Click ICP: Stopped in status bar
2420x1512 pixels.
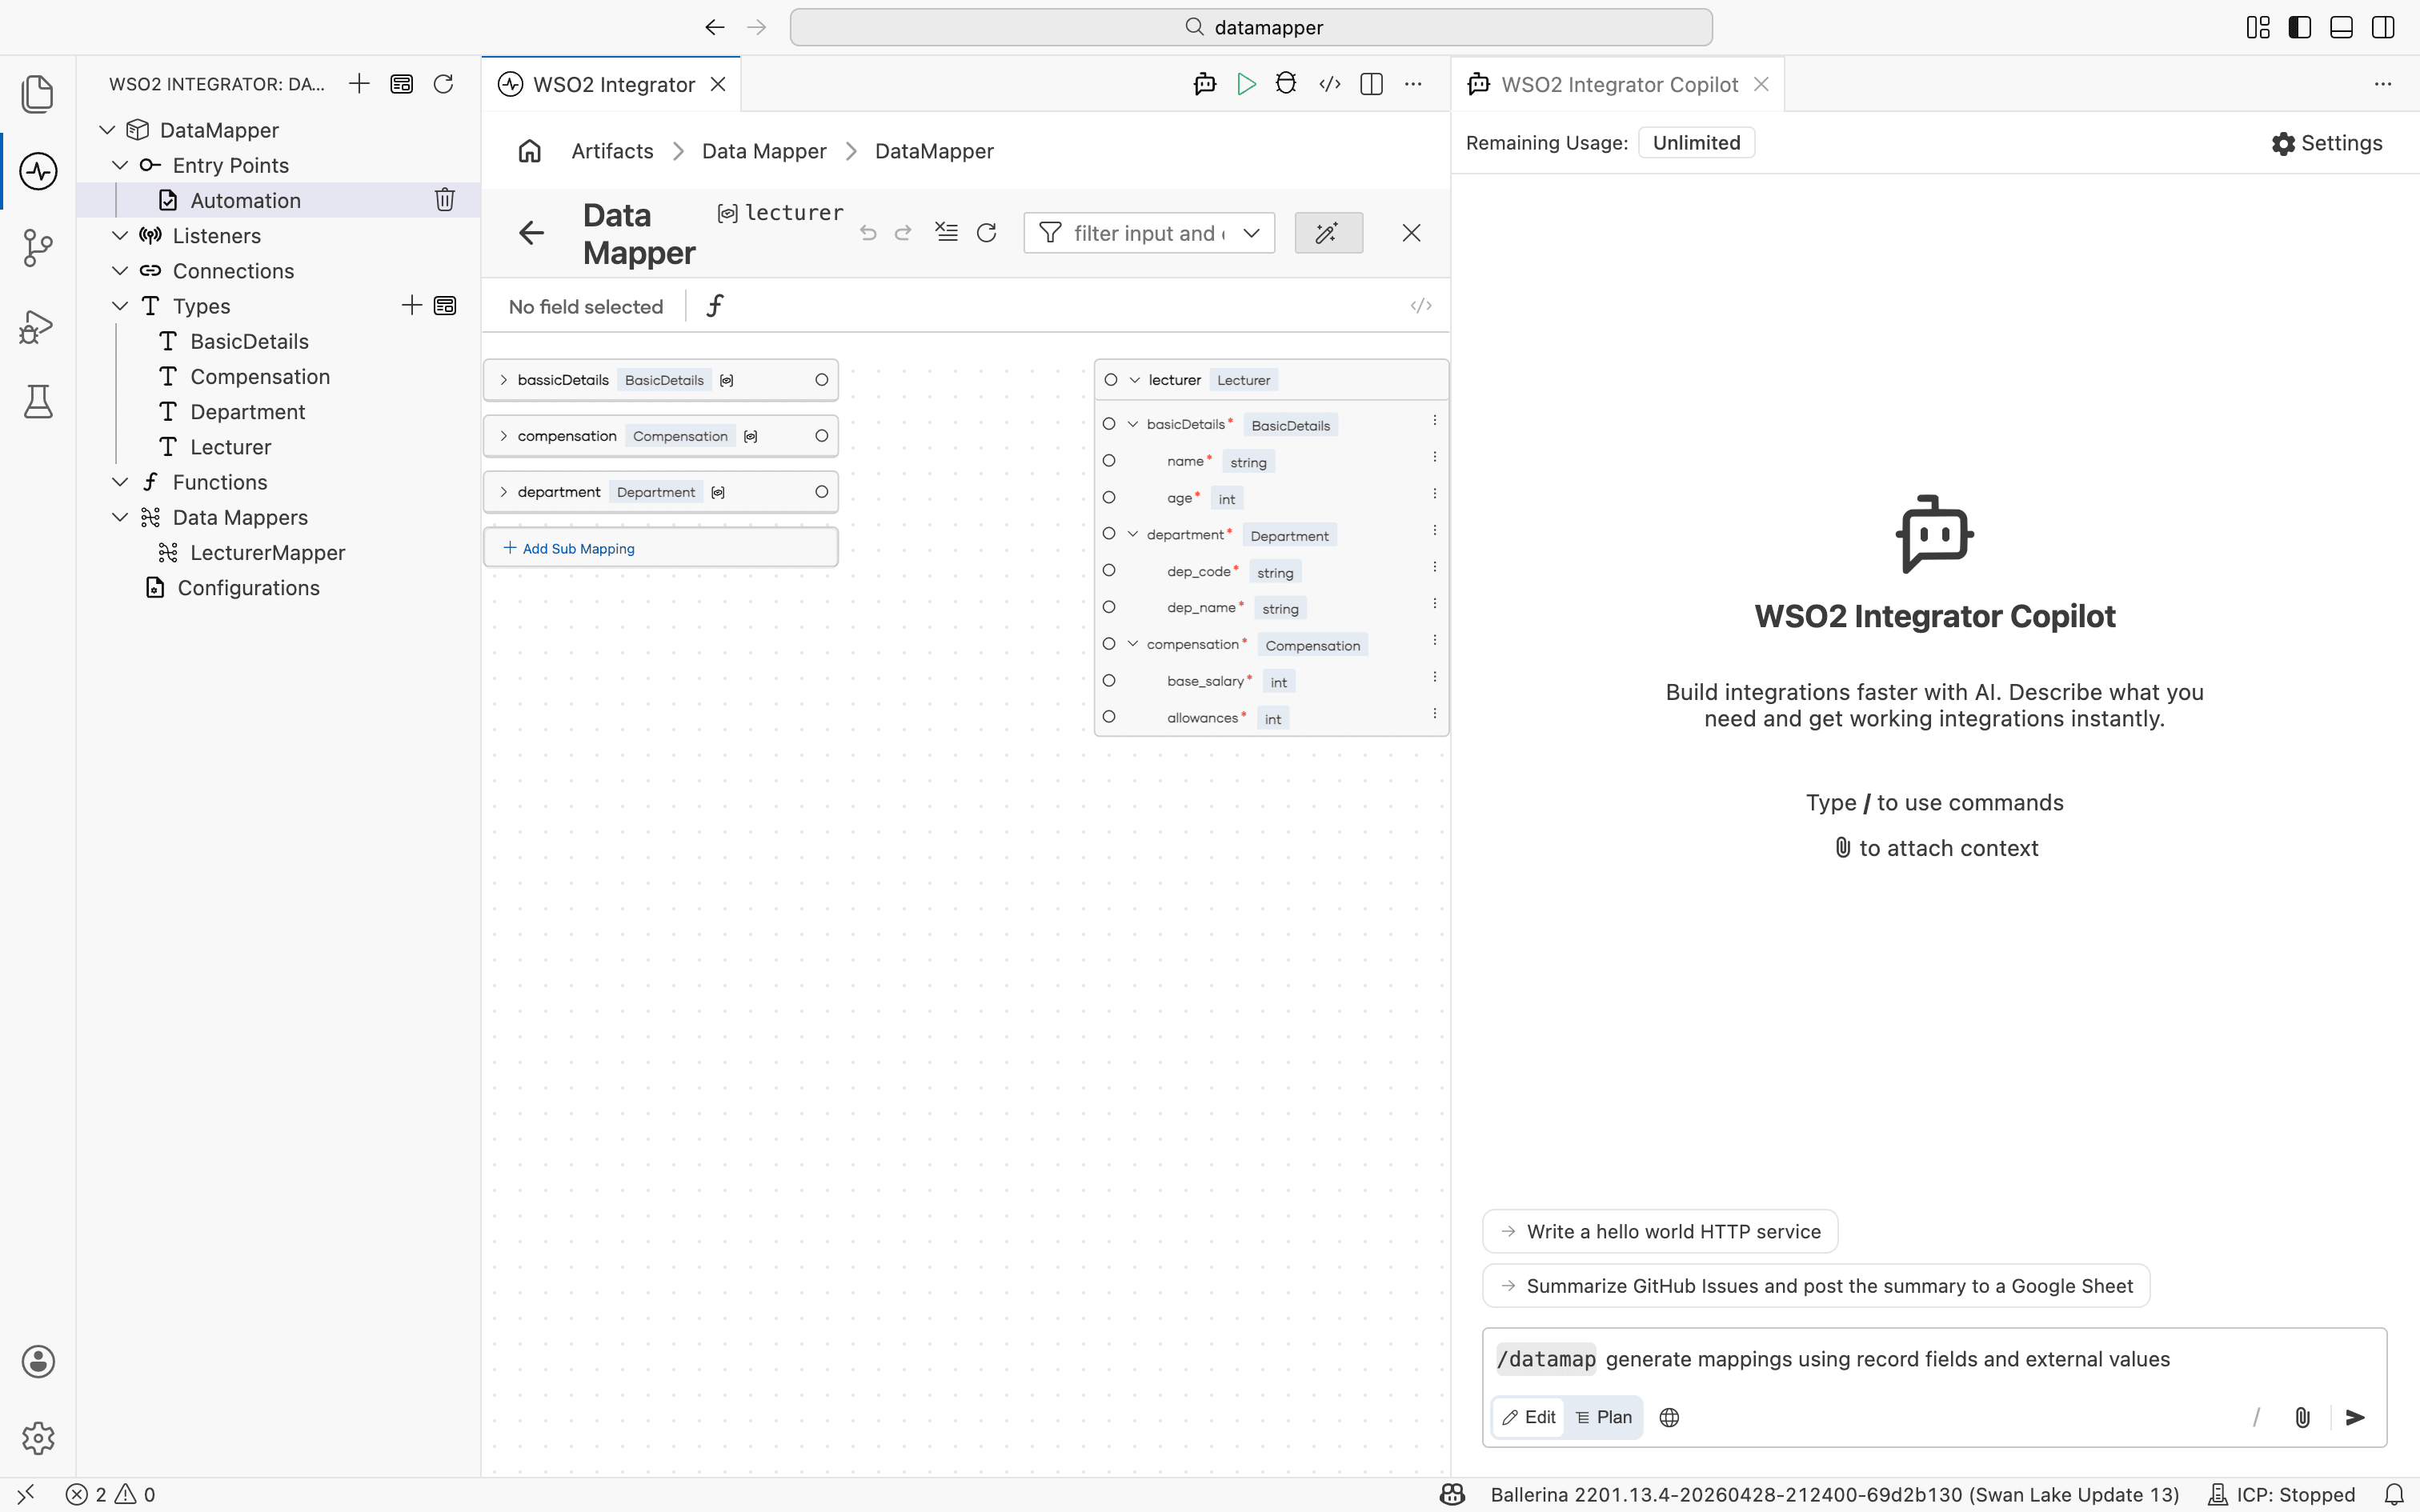point(2282,1495)
